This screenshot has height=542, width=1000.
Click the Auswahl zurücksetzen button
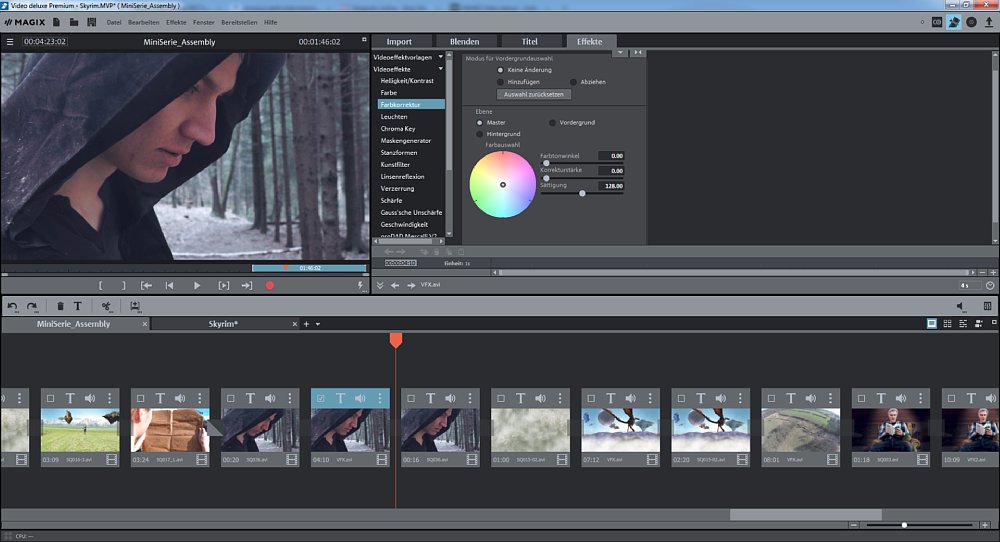[x=533, y=94]
